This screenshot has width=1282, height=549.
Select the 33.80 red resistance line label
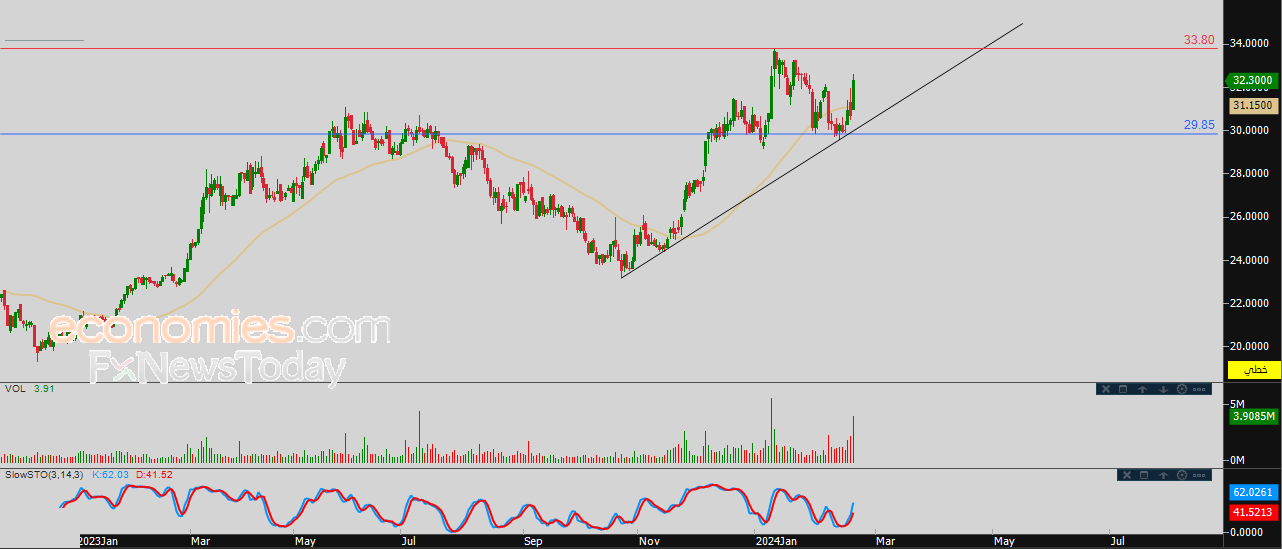click(1198, 40)
